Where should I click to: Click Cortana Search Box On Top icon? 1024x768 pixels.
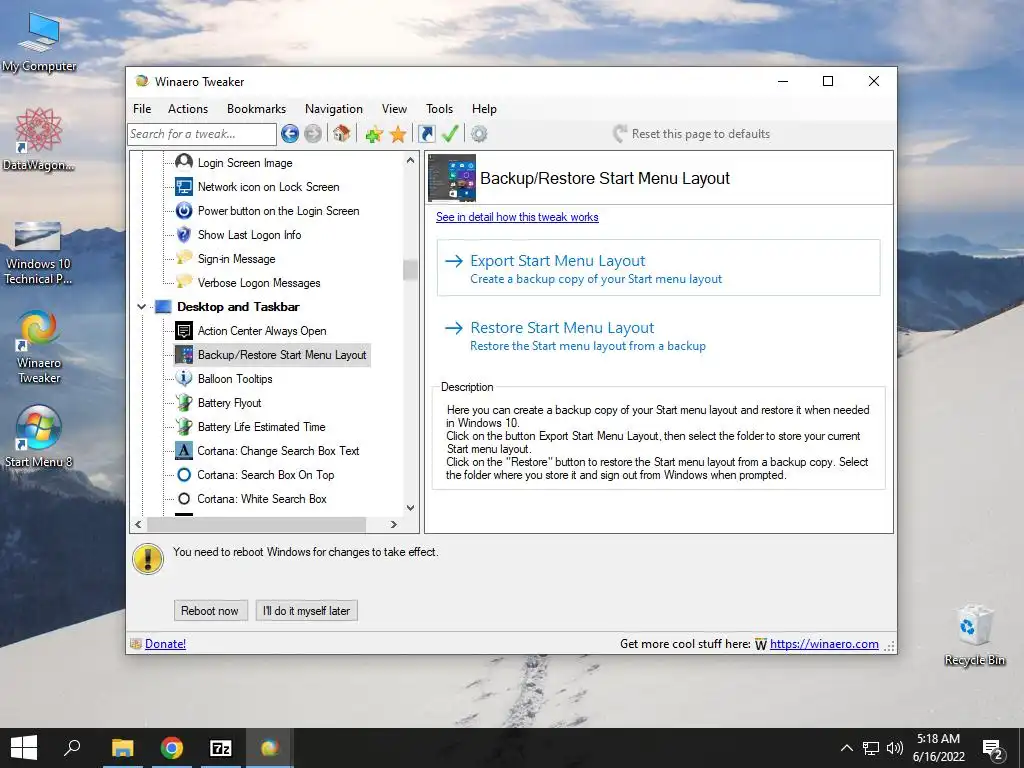(x=184, y=475)
